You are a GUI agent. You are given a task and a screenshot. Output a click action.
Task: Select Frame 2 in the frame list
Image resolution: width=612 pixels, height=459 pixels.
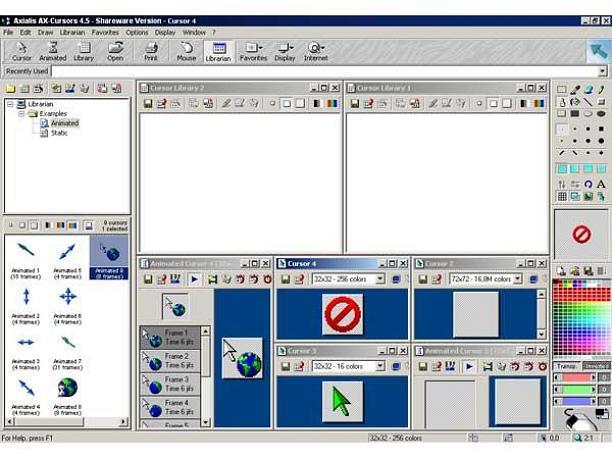(x=170, y=361)
